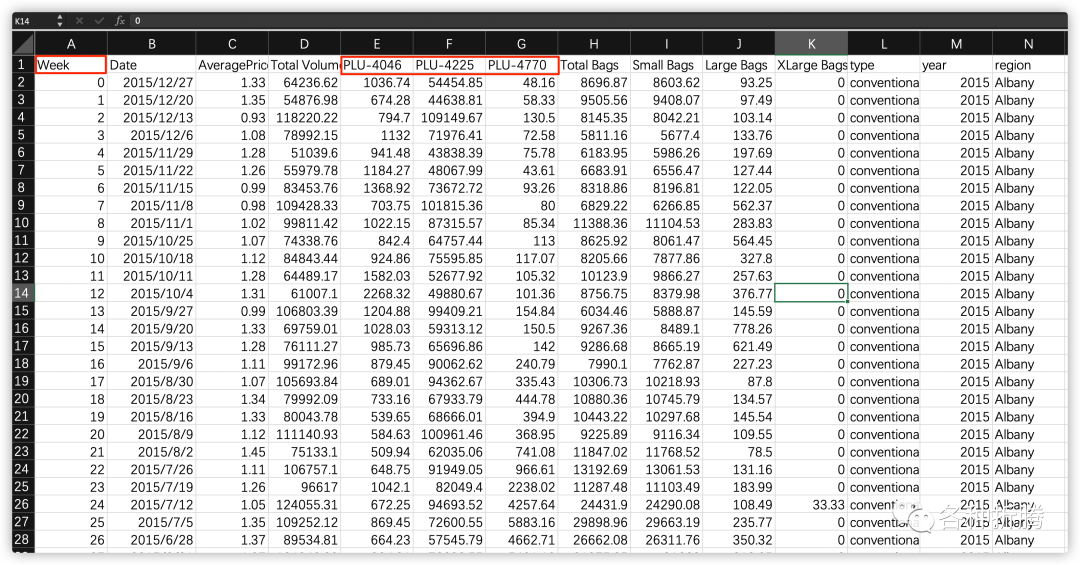The image size is (1080, 565).
Task: Click cell with value 1036.74
Action: tap(377, 83)
